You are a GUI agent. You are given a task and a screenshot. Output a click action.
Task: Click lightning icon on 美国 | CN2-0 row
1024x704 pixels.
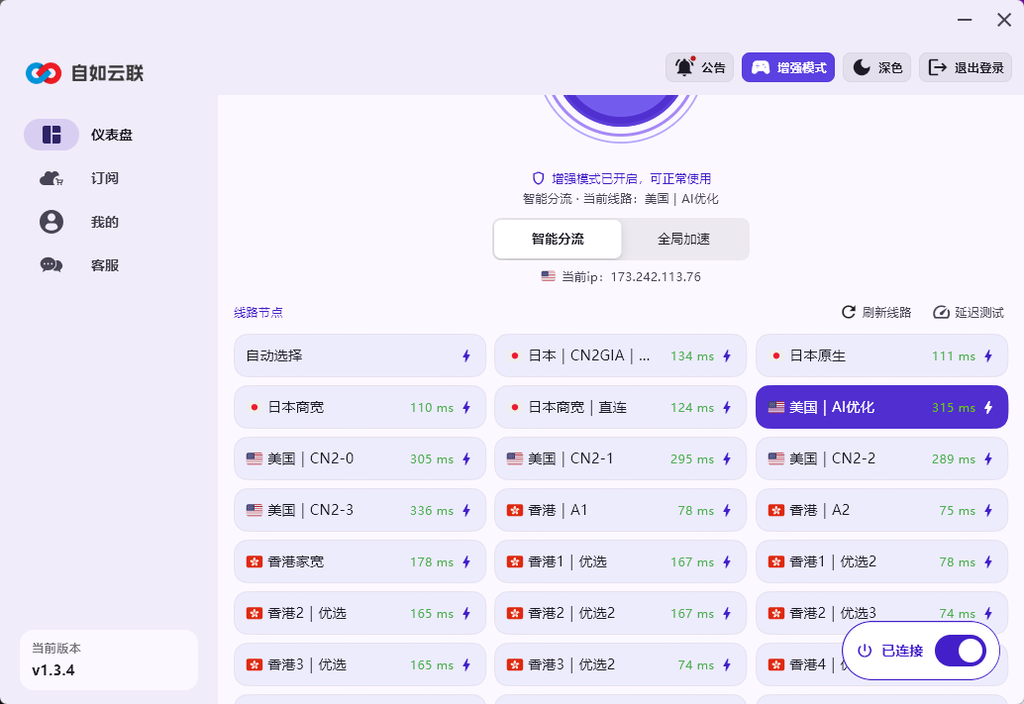pos(466,459)
